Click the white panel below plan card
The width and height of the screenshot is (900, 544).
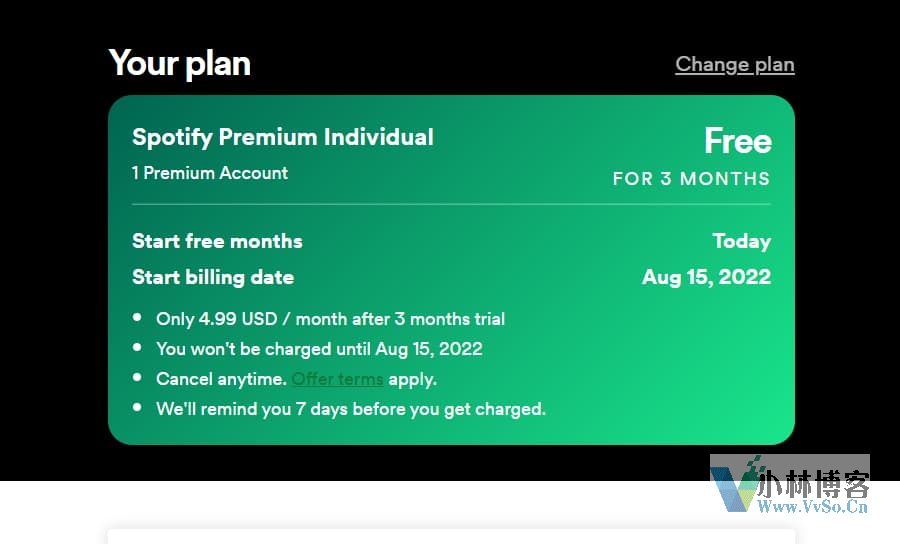451,537
